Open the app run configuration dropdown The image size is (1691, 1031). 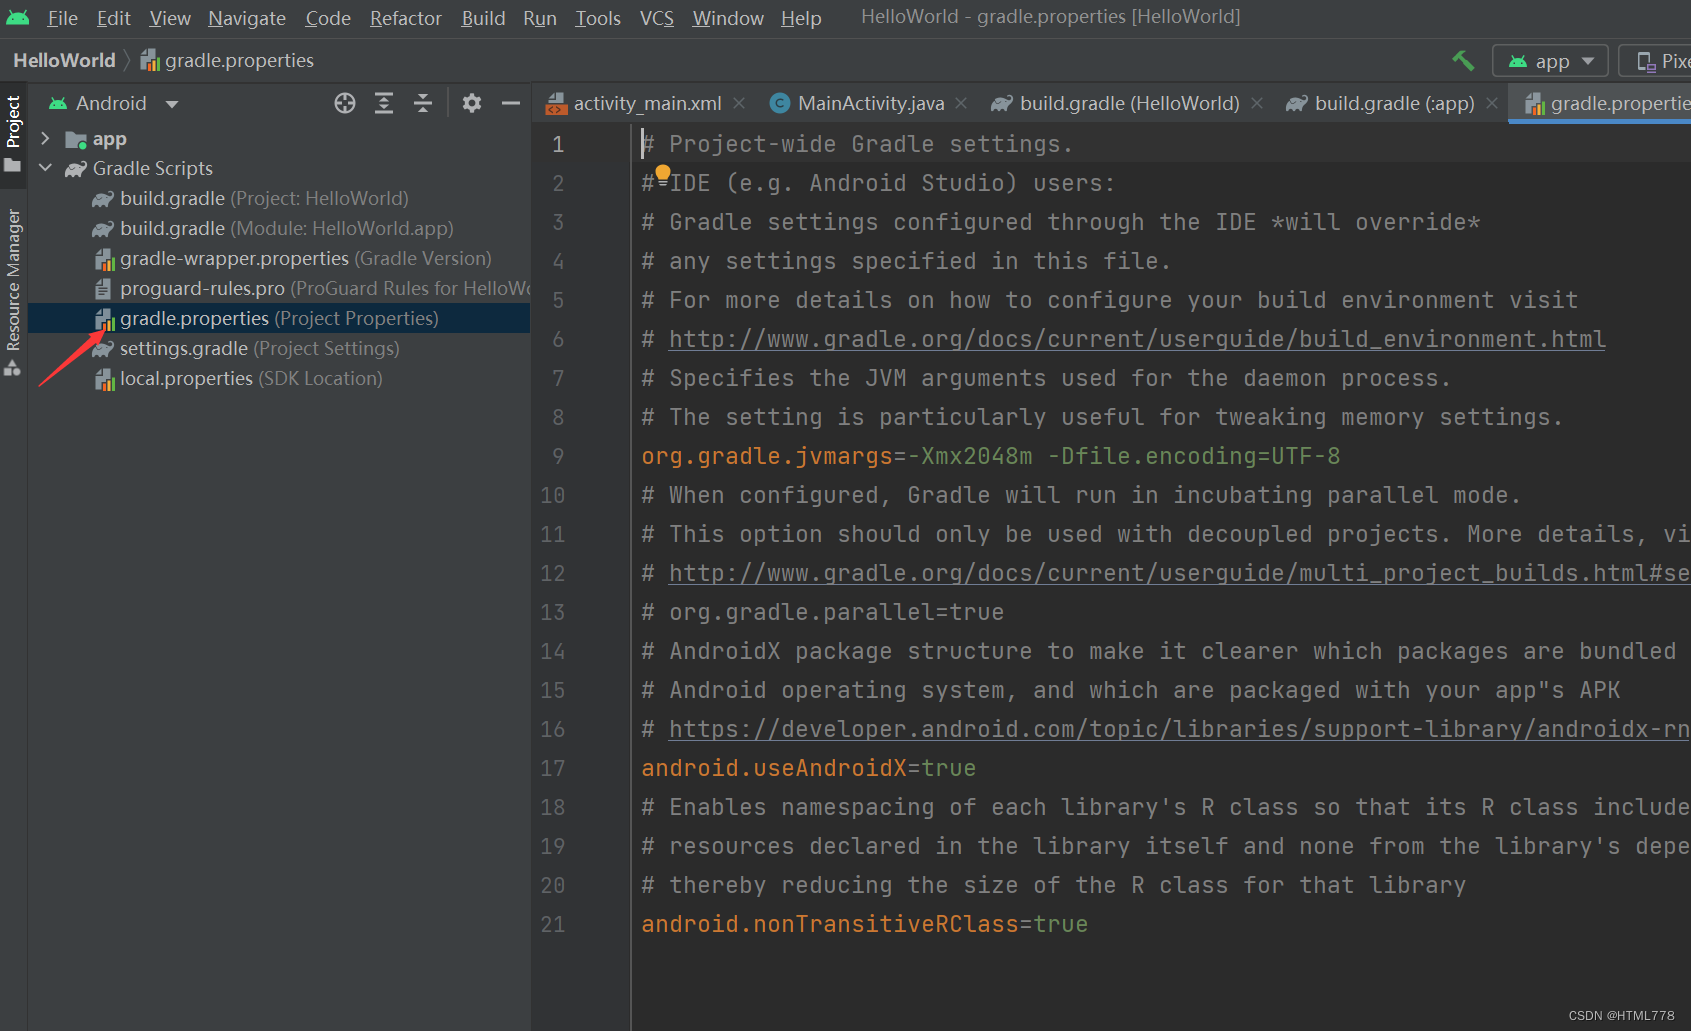tap(1550, 61)
